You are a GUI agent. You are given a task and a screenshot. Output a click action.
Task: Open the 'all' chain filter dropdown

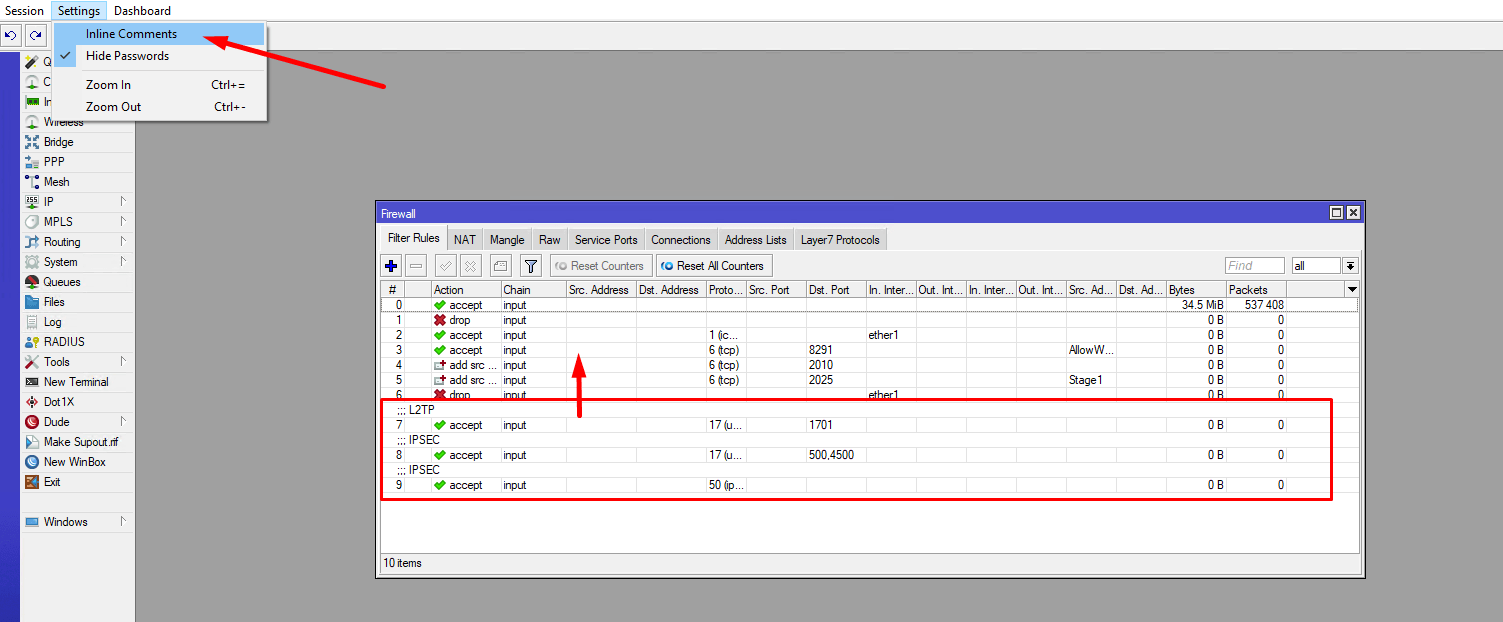click(1350, 266)
